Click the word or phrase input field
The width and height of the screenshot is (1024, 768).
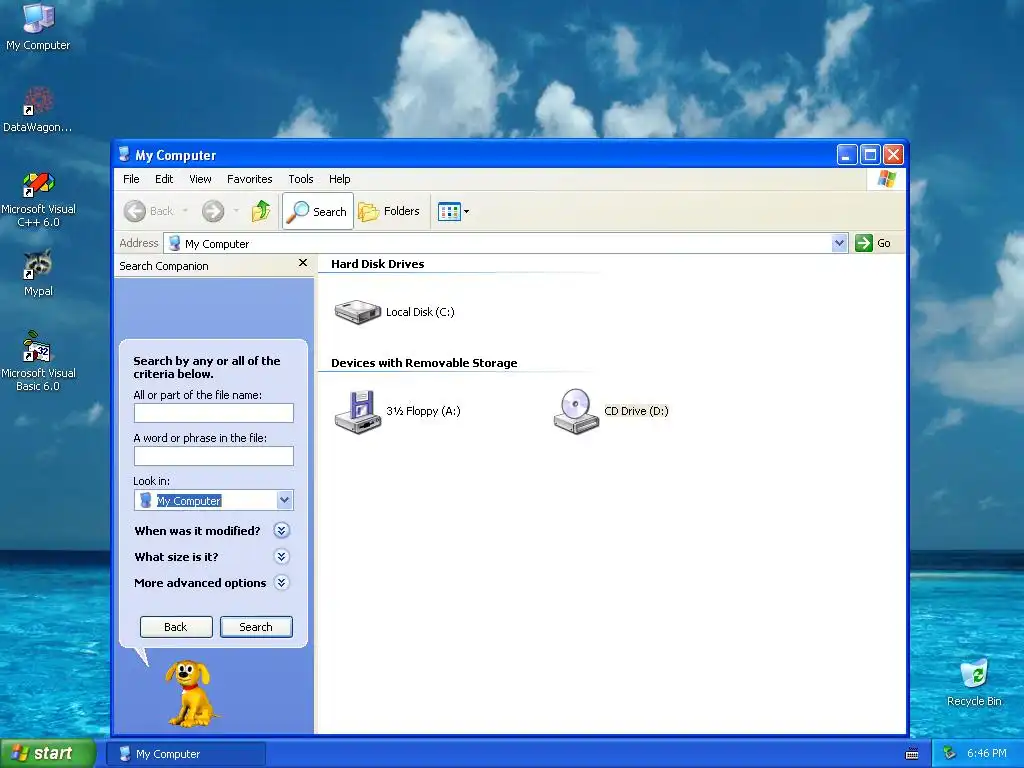pos(214,456)
